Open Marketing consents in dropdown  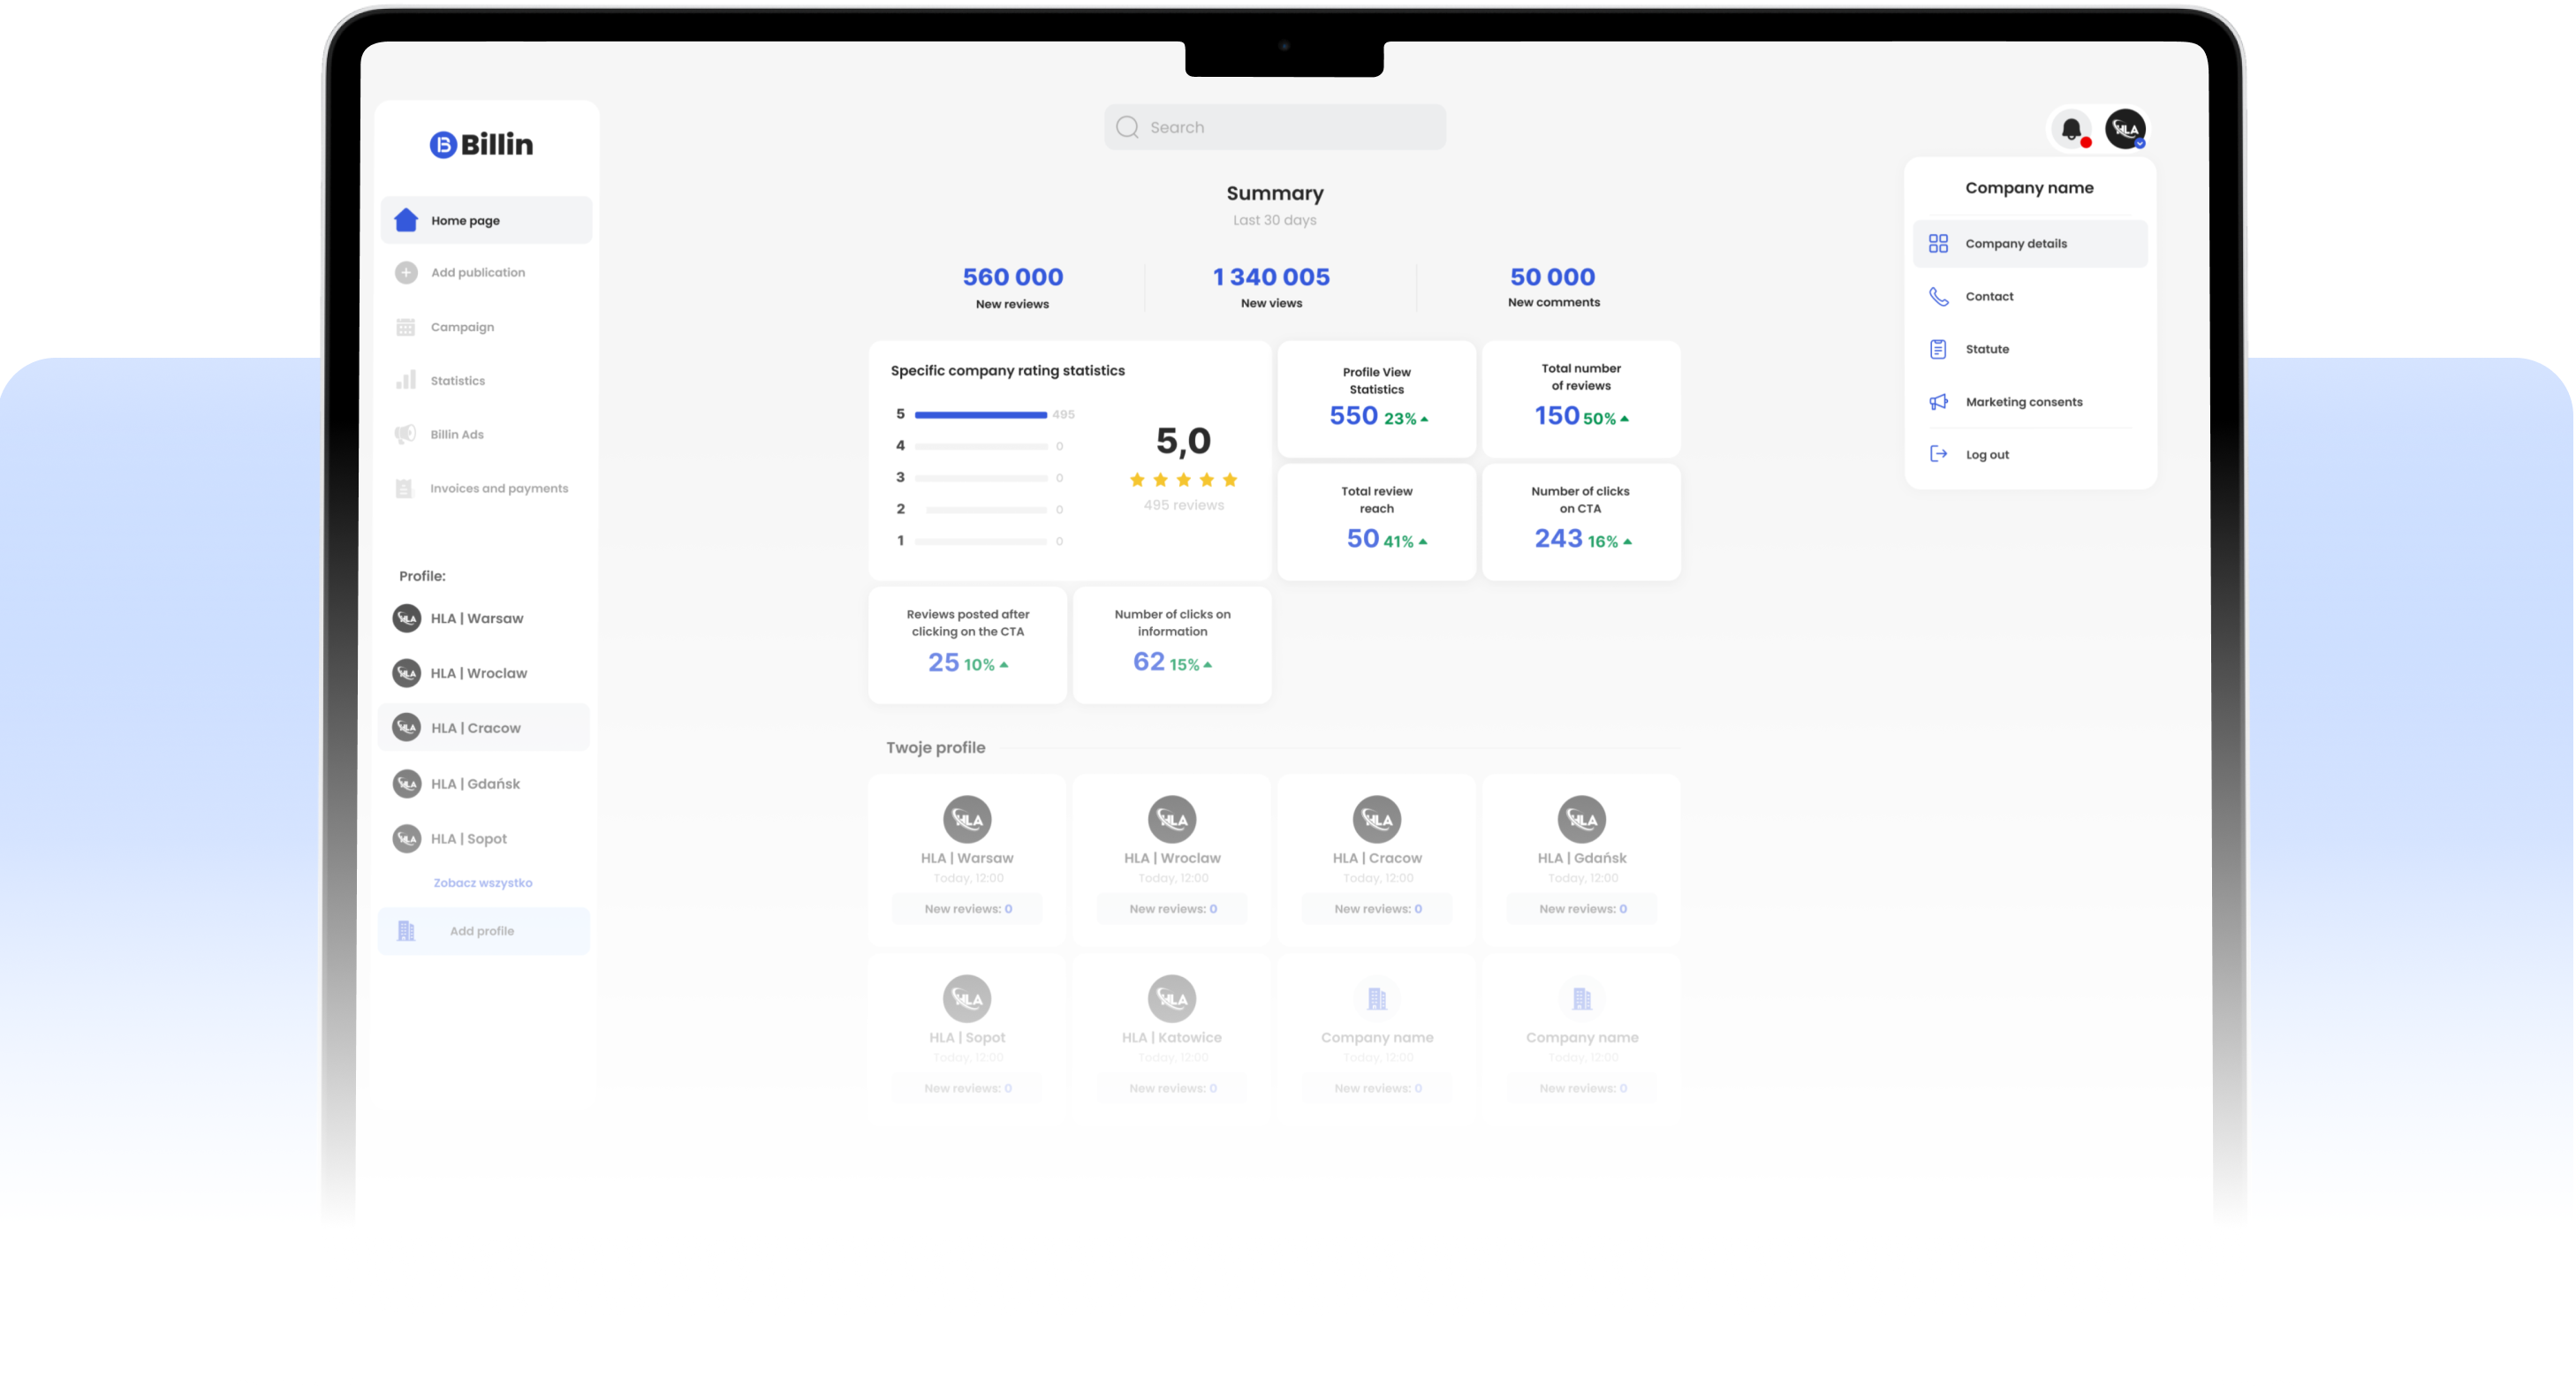tap(2023, 402)
